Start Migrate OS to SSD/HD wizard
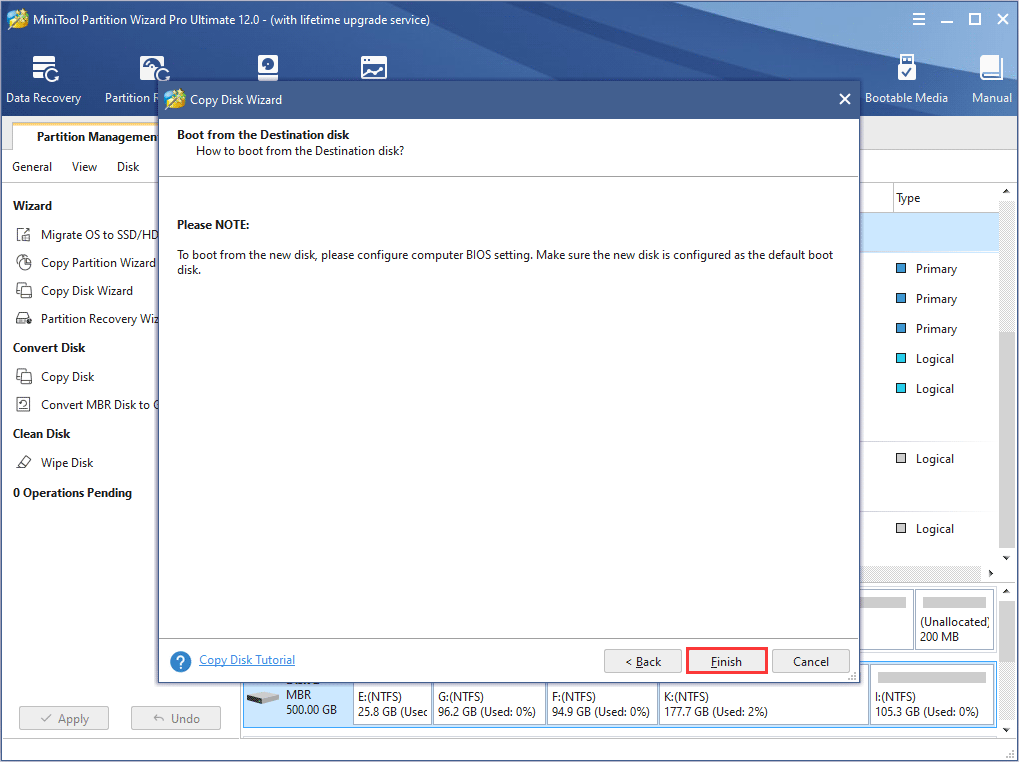Screen dimensions: 1019x762 (x=86, y=235)
